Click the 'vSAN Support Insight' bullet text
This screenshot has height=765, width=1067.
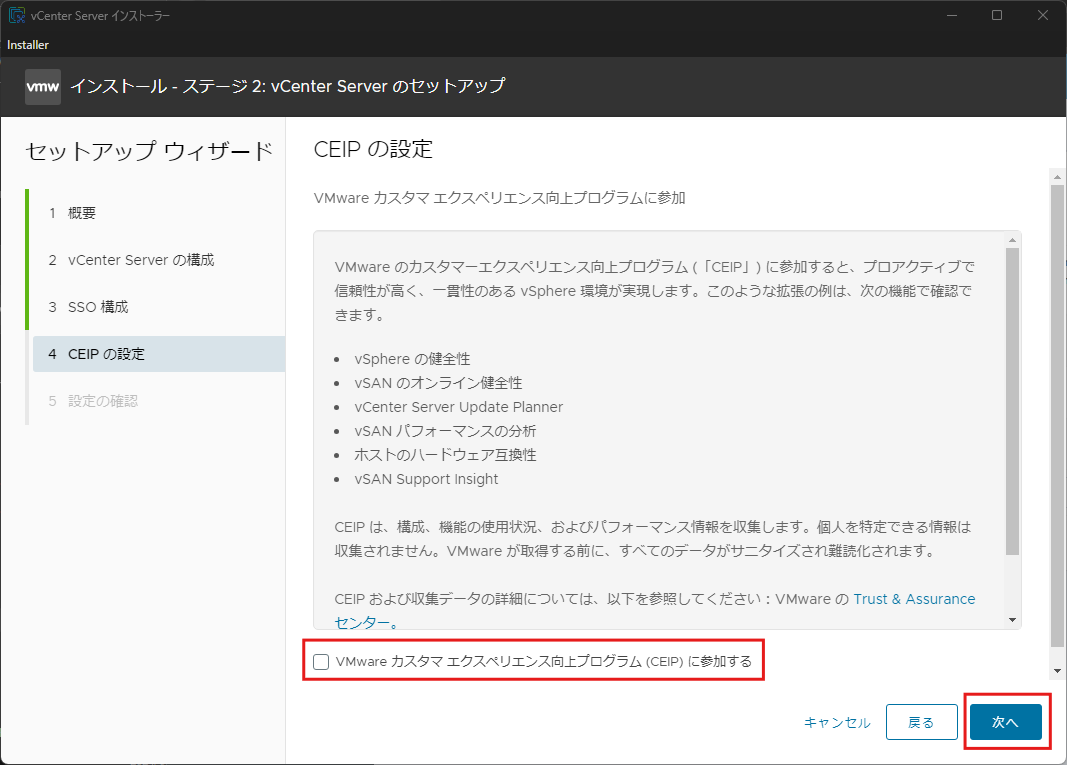pyautogui.click(x=426, y=479)
